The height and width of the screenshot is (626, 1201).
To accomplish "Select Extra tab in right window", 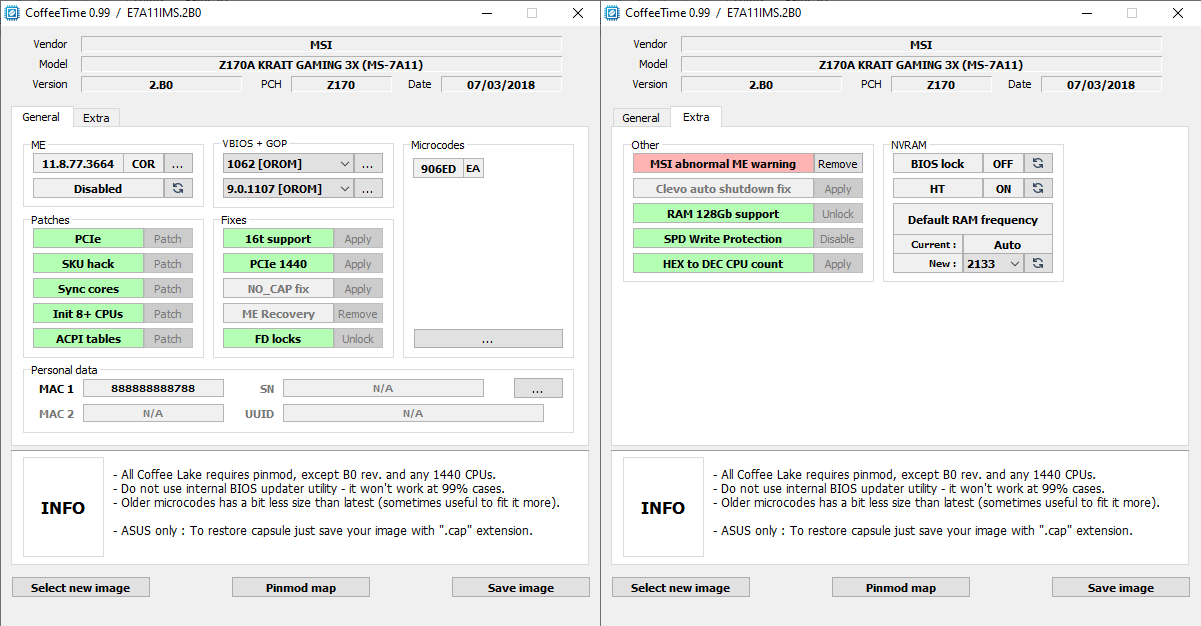I will 696,117.
